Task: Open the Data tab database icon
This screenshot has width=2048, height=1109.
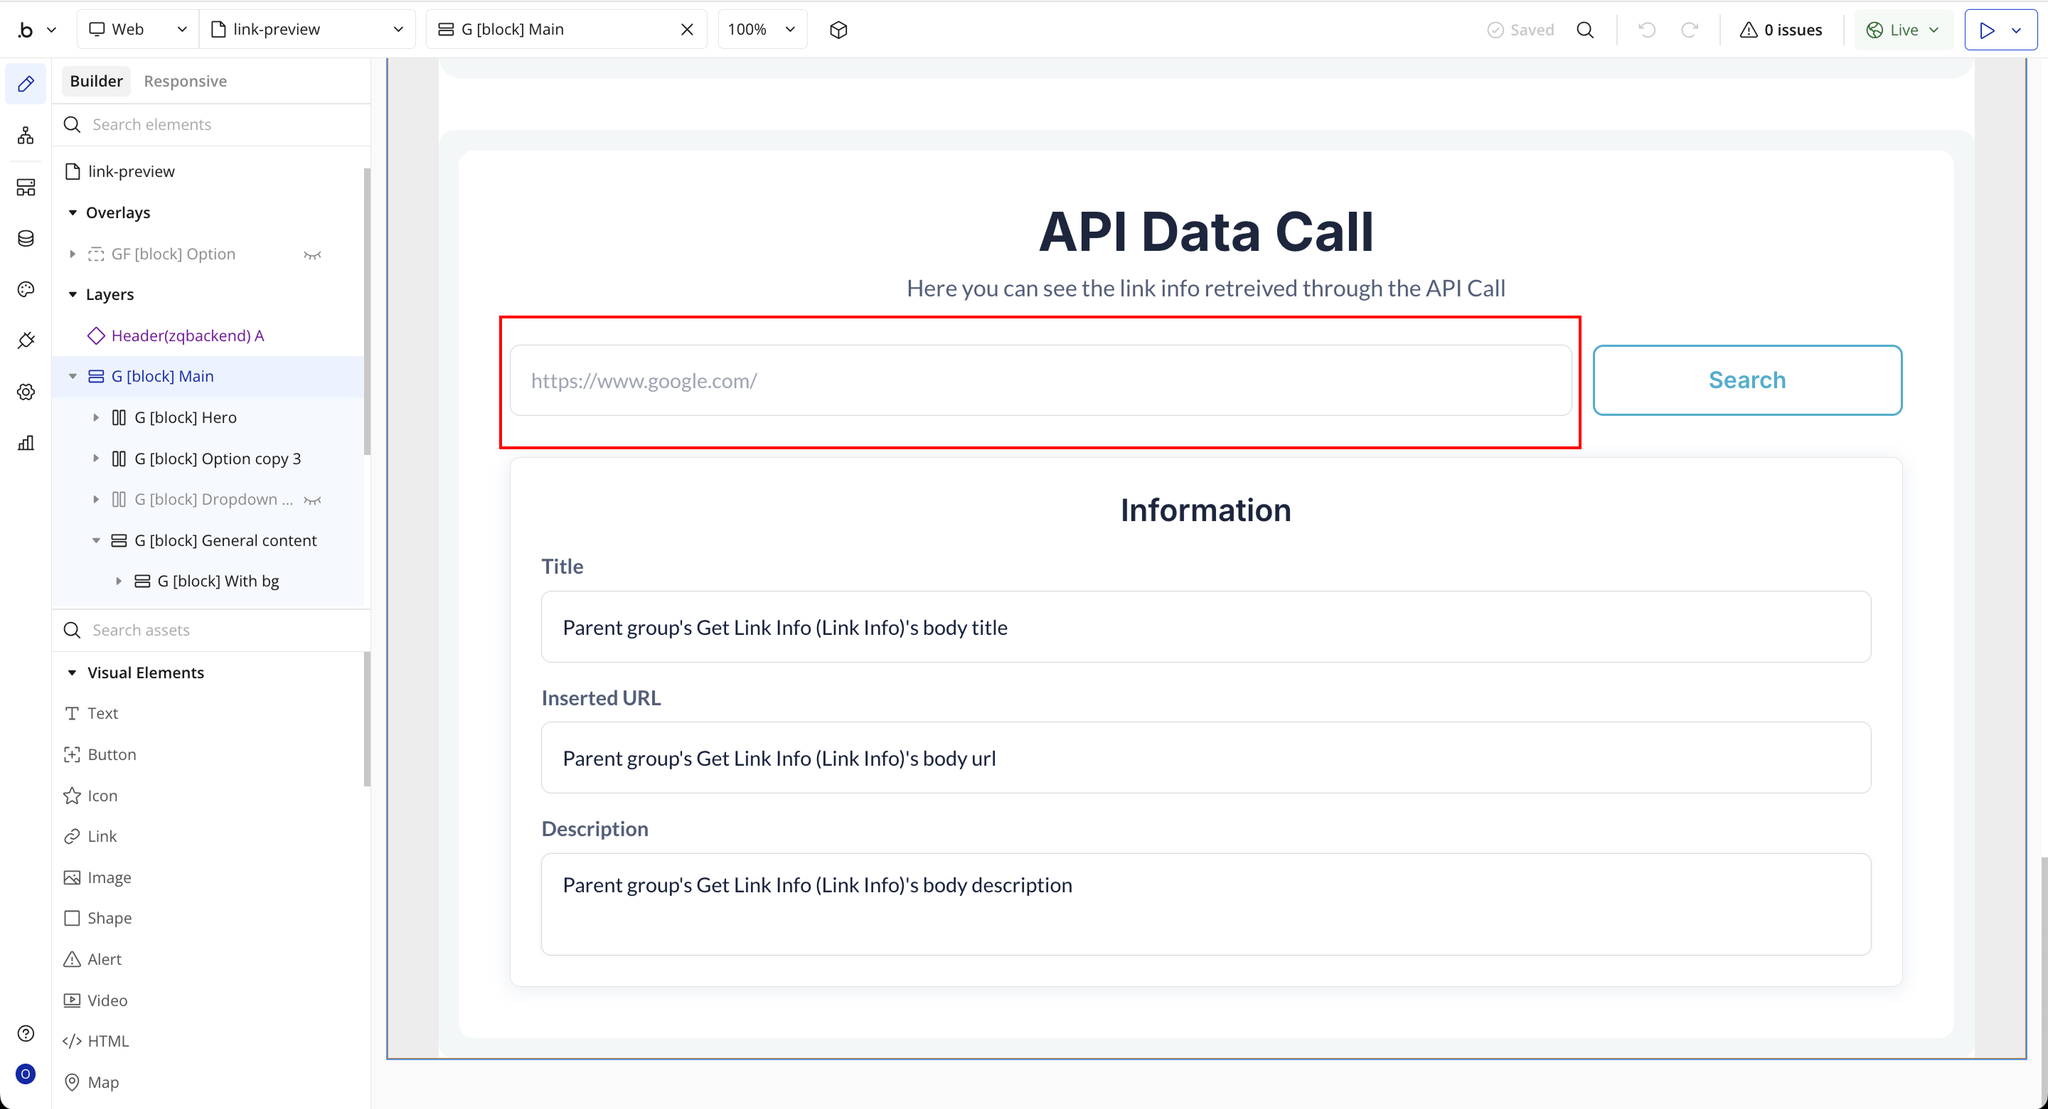Action: point(26,238)
